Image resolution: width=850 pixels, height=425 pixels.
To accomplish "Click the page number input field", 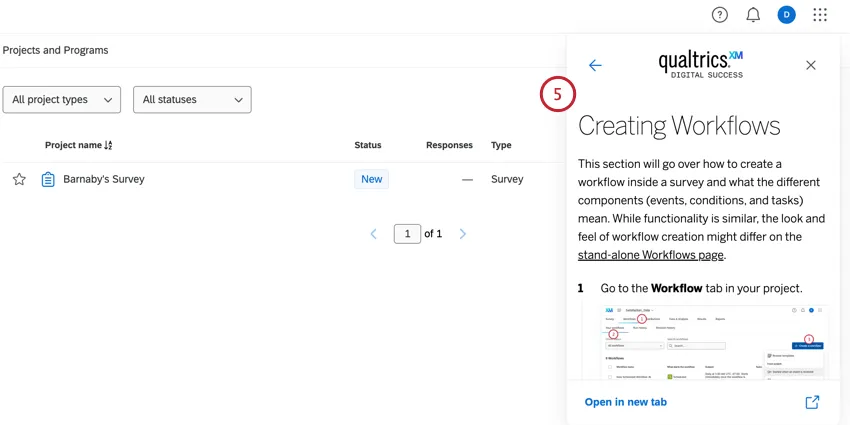I will (x=407, y=234).
